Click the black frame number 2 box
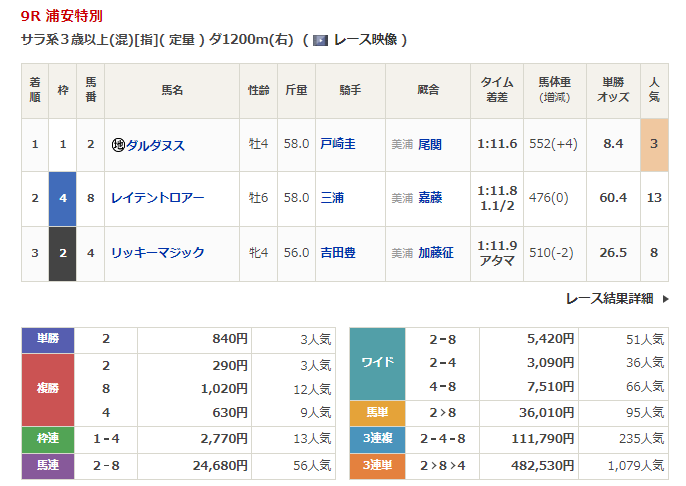This screenshot has height=486, width=686. [63, 253]
